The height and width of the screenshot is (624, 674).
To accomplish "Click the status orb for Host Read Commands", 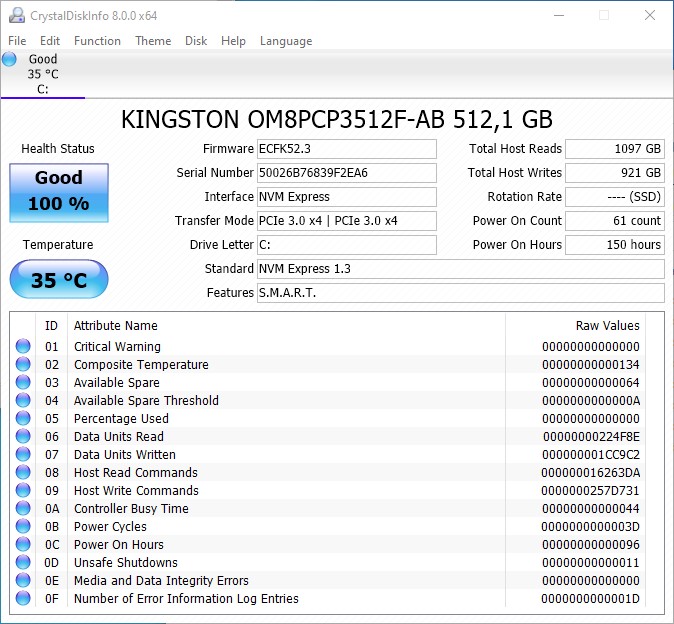I will (23, 472).
